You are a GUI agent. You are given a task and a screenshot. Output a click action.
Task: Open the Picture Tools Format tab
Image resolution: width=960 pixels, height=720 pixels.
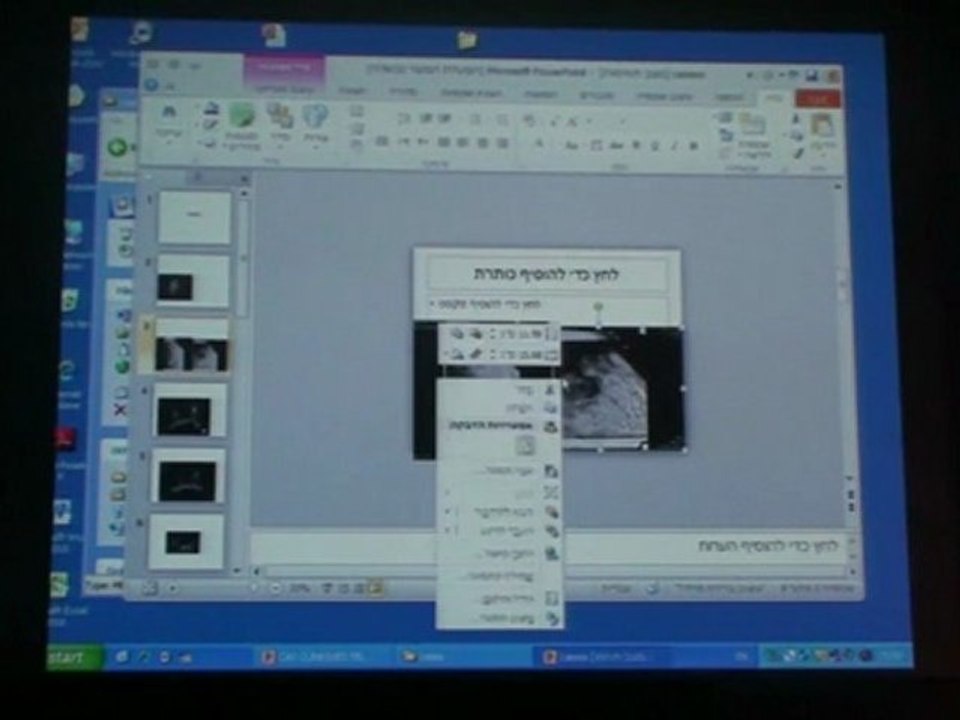coord(284,89)
